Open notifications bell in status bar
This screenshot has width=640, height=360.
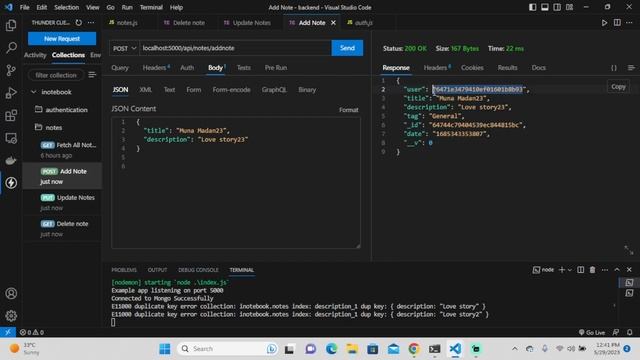[629, 332]
